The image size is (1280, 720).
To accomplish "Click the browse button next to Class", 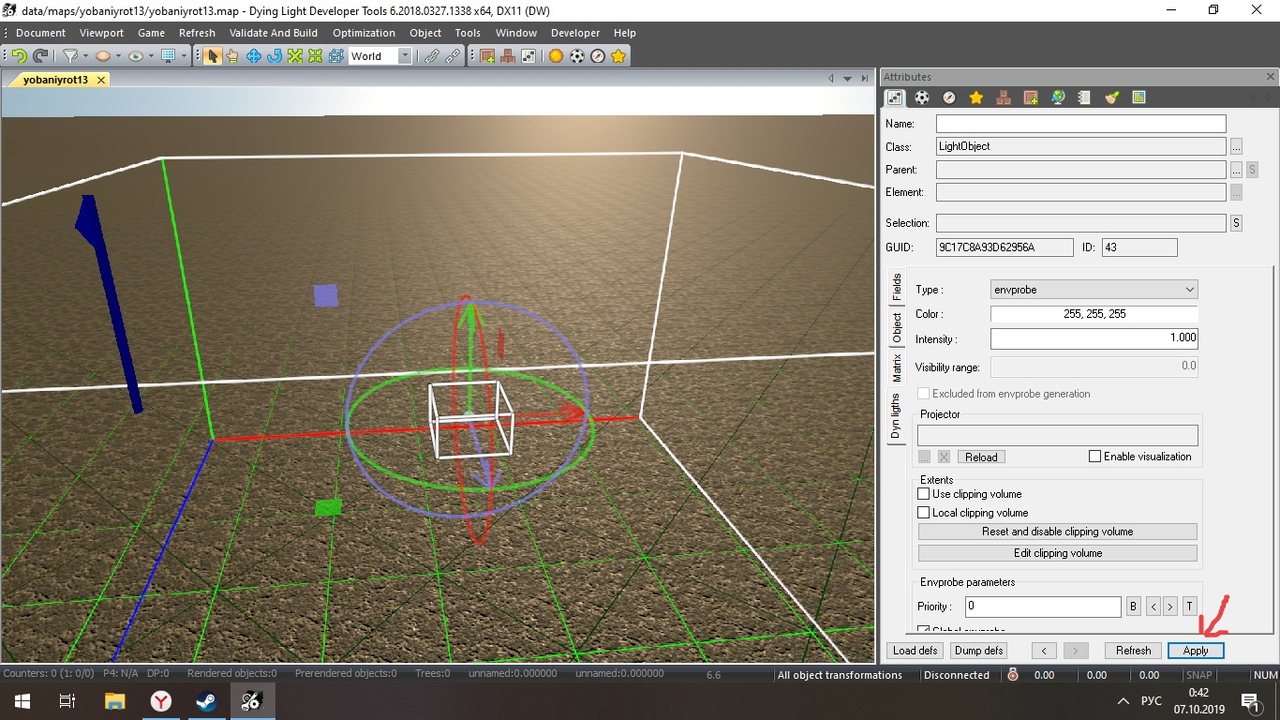I will (x=1236, y=147).
